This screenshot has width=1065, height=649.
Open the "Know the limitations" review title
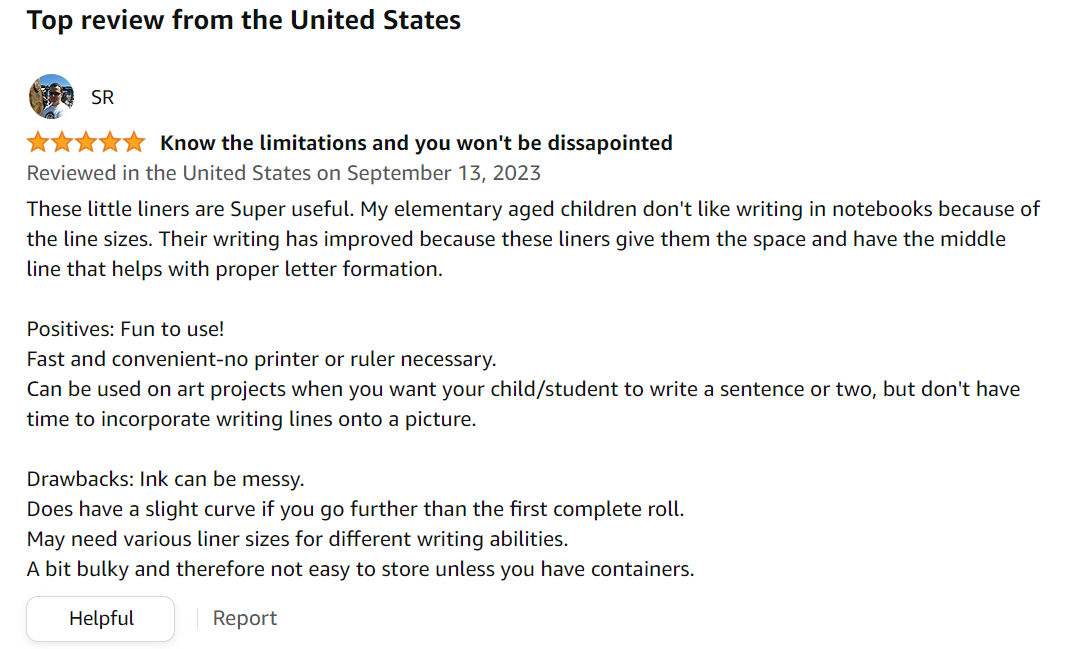coord(416,143)
